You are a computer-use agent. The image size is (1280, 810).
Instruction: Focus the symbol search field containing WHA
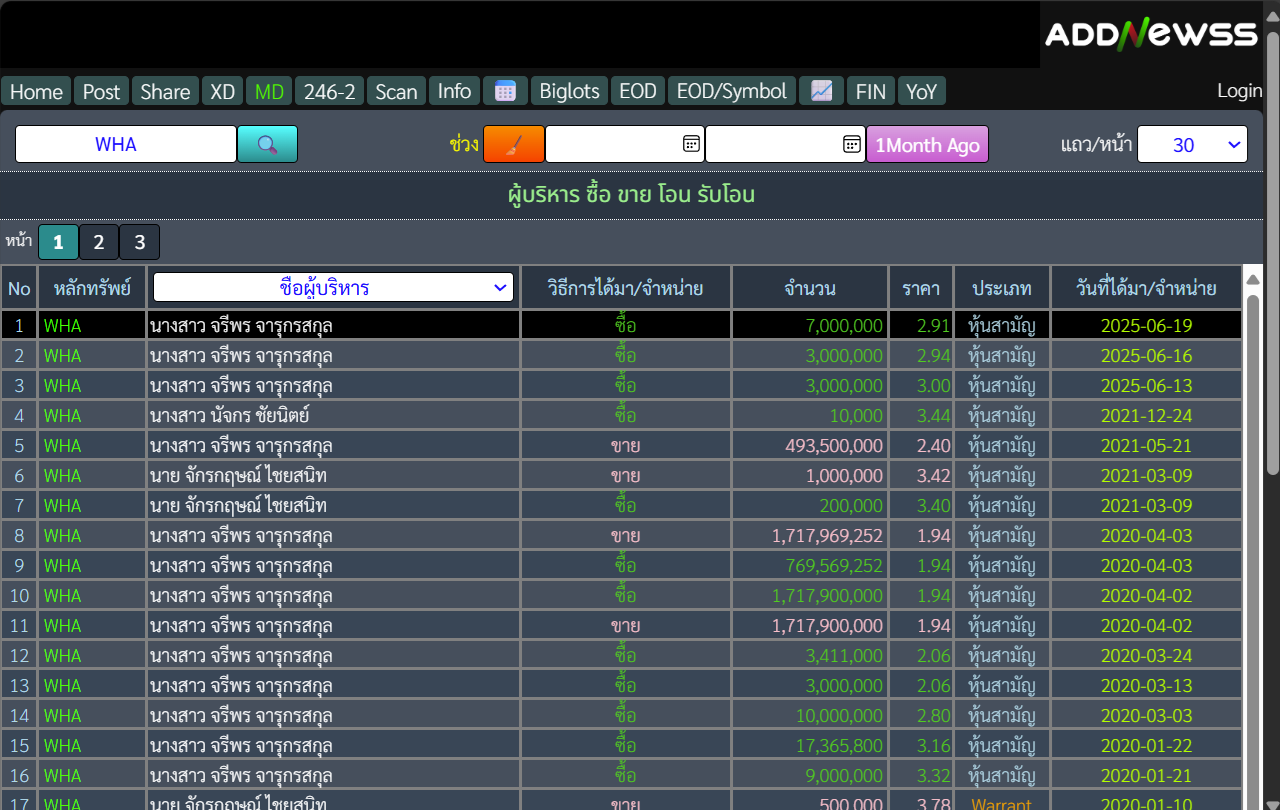point(126,144)
